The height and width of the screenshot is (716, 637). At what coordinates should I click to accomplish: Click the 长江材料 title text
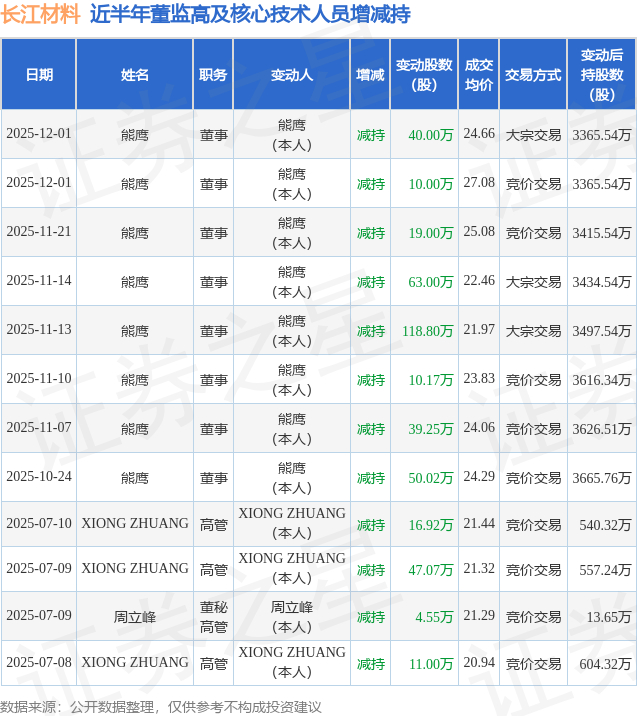pyautogui.click(x=40, y=14)
